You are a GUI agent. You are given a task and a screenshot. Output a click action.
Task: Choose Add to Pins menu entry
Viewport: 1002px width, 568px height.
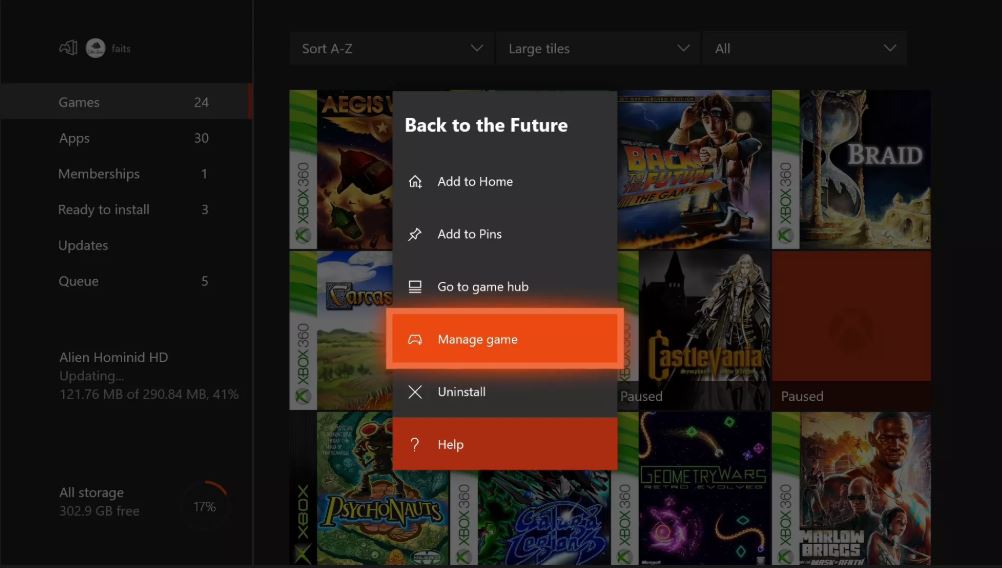pyautogui.click(x=505, y=234)
